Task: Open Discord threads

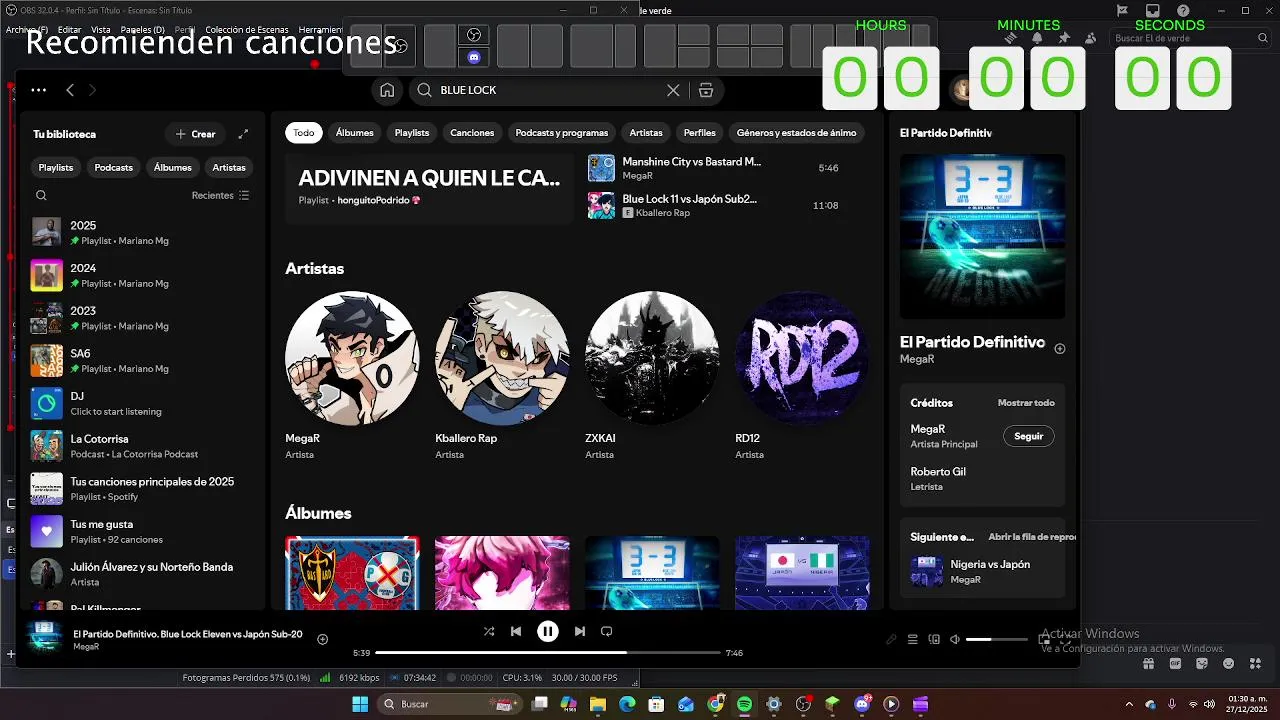Action: (1010, 38)
